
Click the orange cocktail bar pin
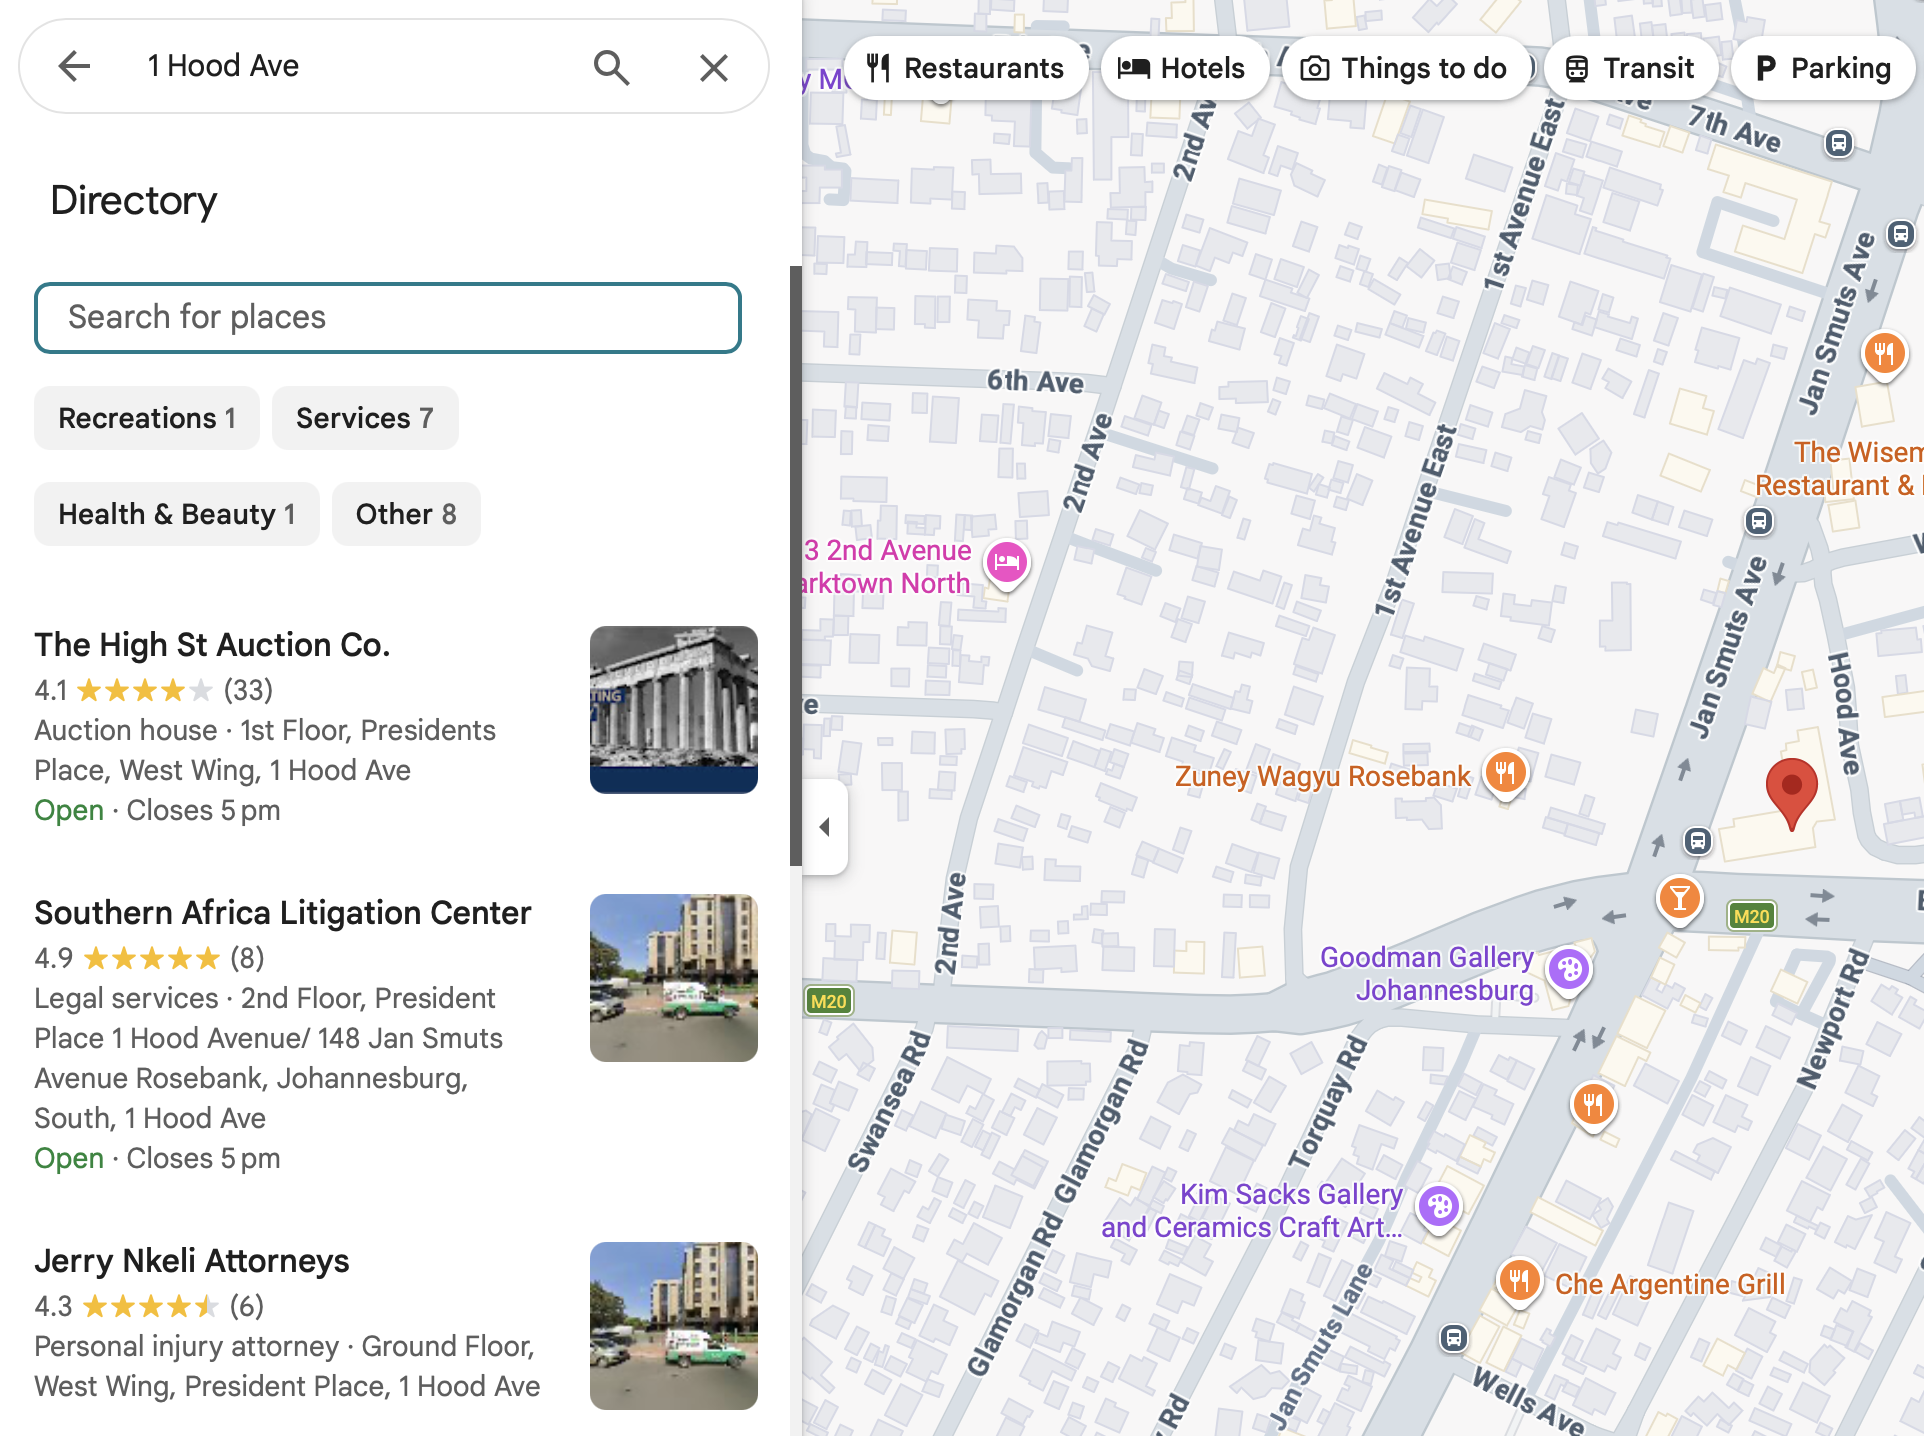pos(1680,898)
